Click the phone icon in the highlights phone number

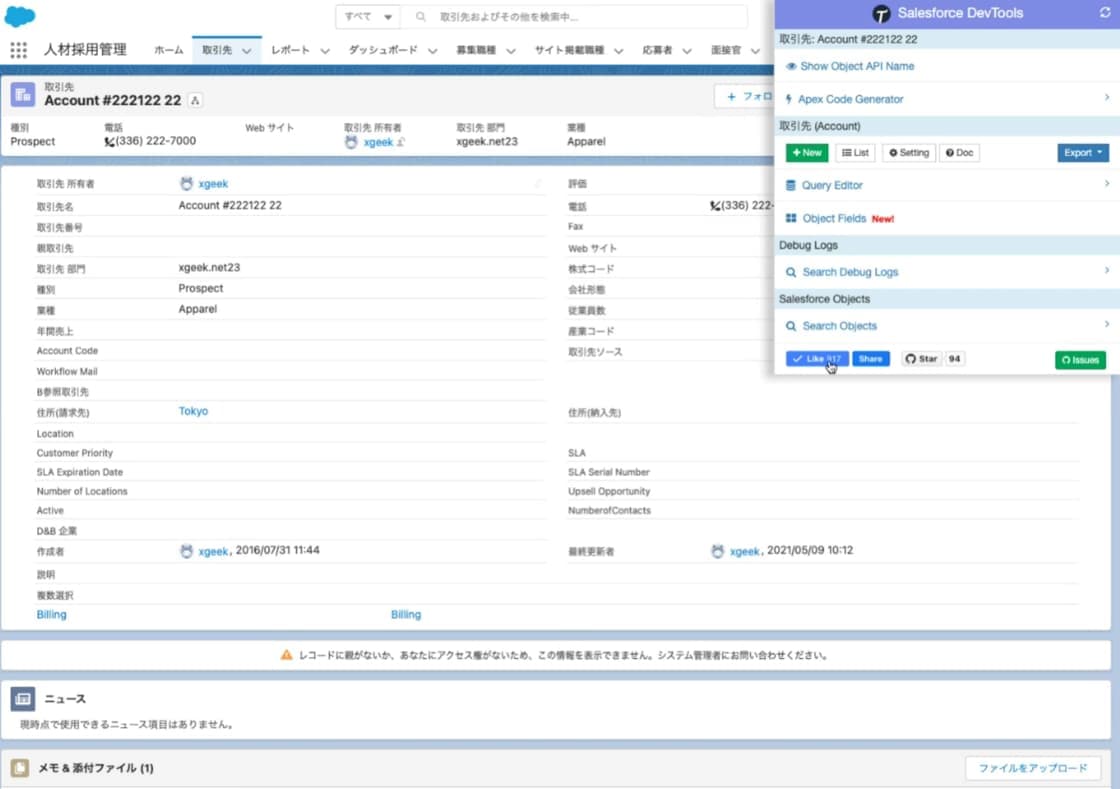coord(109,141)
